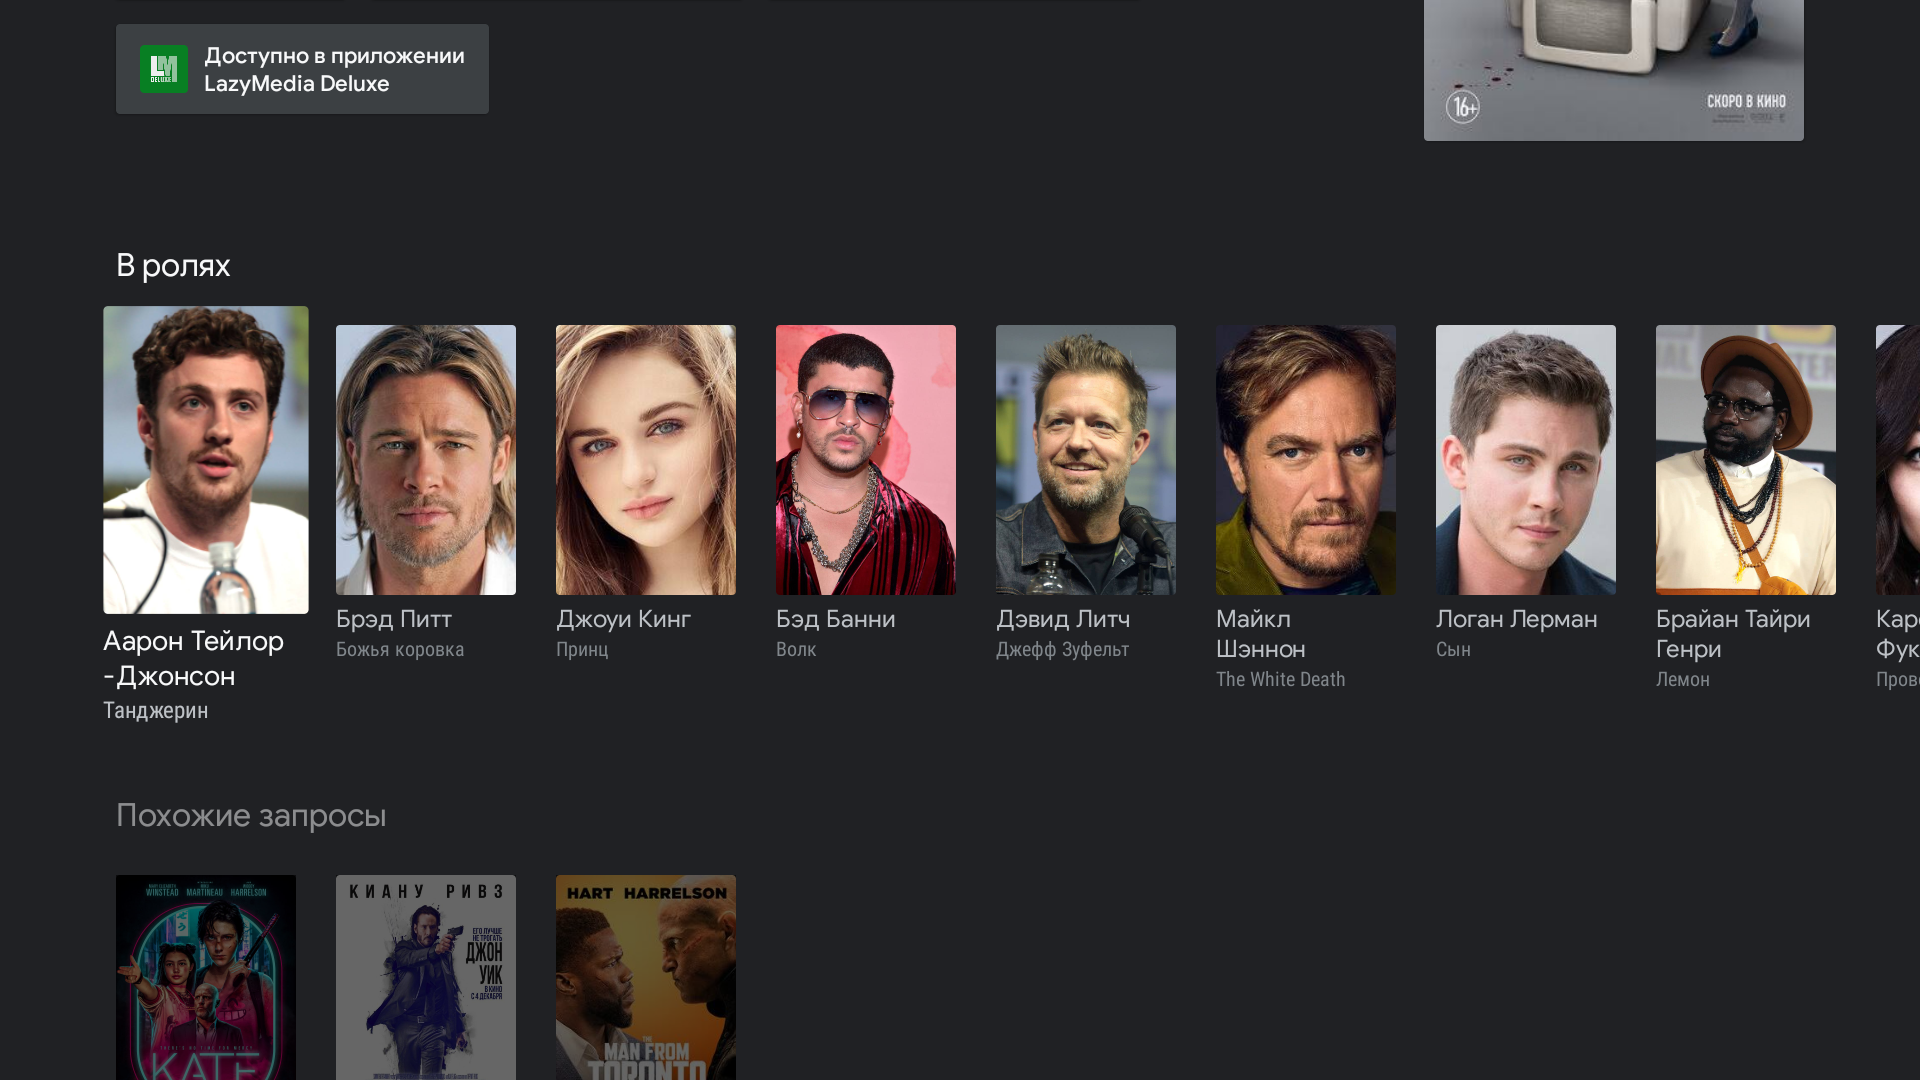Click the name Джоуи Кинг
Screen dimensions: 1920x1080
623,619
